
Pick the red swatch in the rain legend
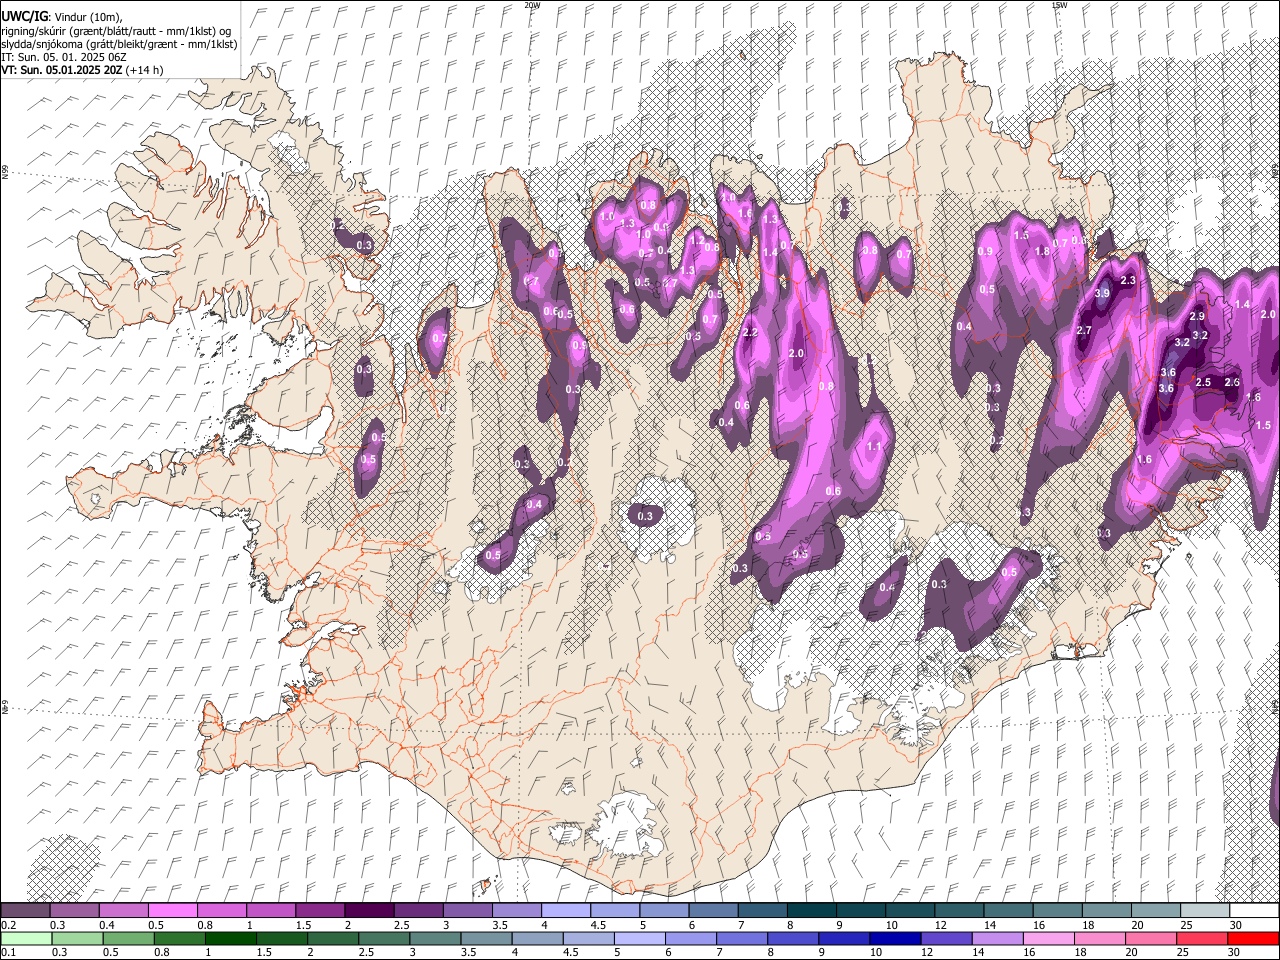click(x=1254, y=938)
